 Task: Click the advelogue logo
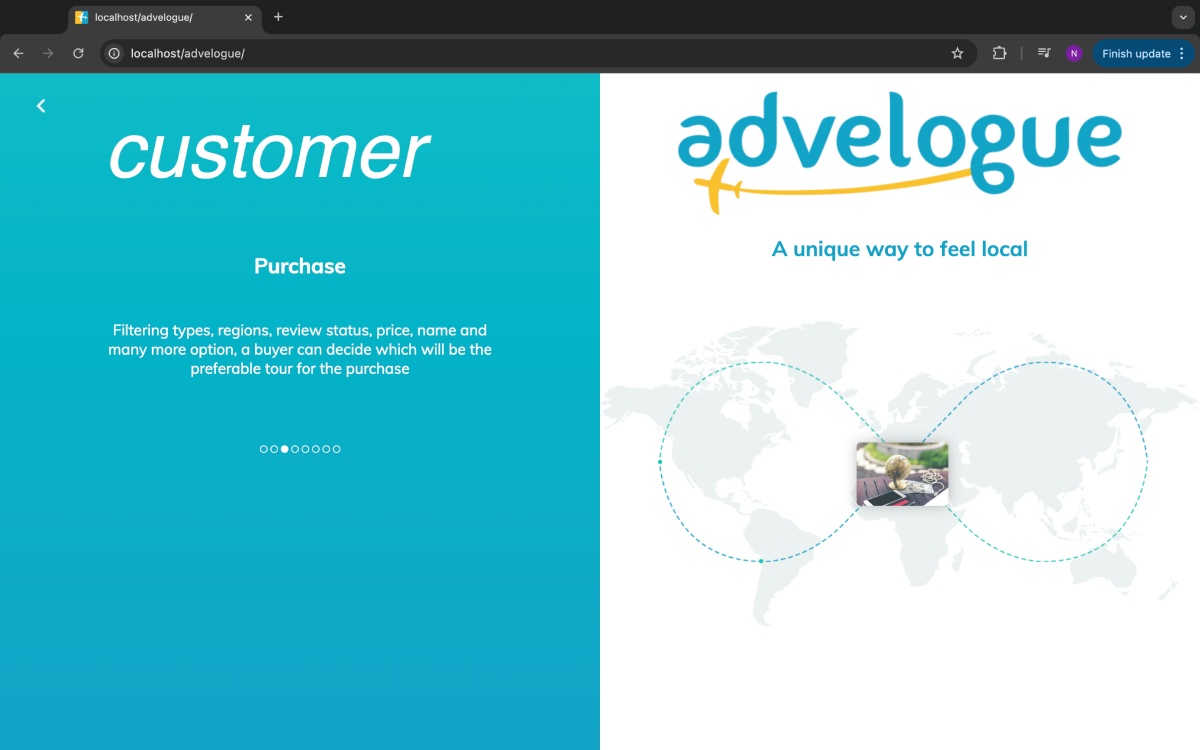point(900,152)
